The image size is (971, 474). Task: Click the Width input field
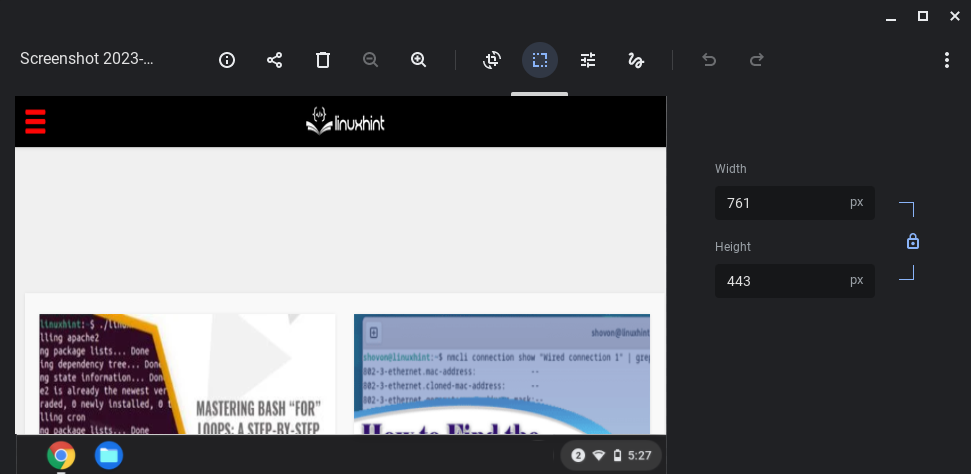coord(780,203)
